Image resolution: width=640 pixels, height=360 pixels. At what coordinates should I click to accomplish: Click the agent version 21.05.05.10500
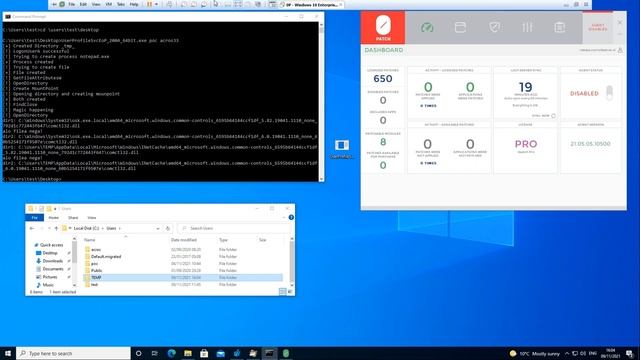[x=590, y=144]
